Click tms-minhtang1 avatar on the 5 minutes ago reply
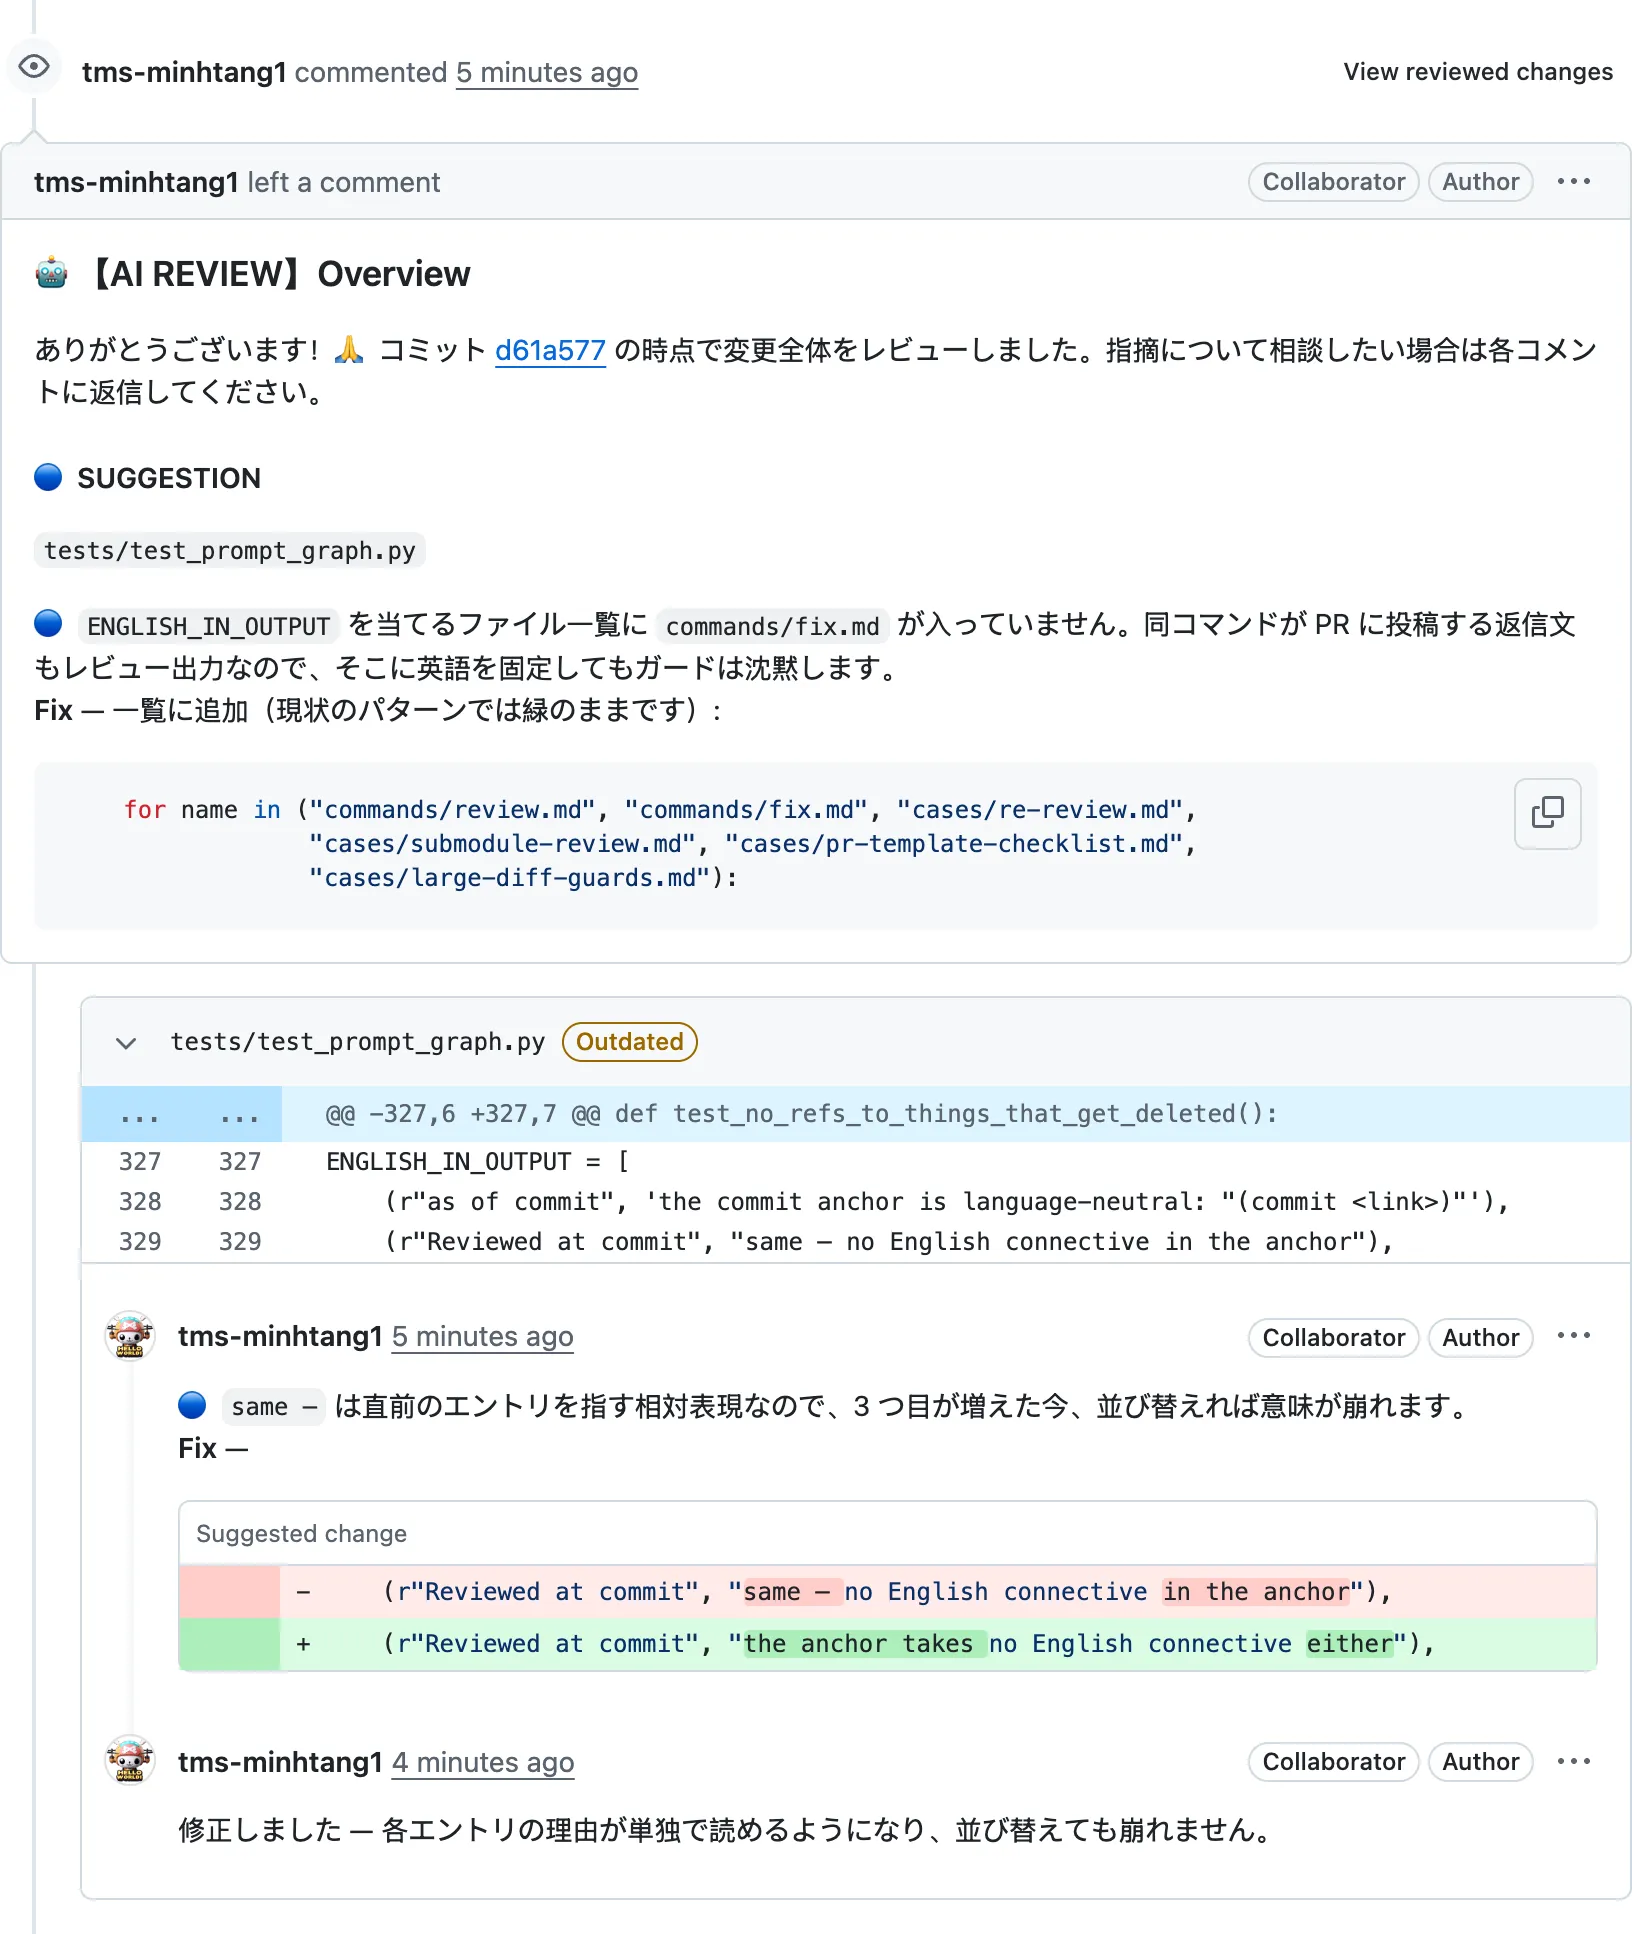This screenshot has width=1632, height=1934. click(x=130, y=1336)
